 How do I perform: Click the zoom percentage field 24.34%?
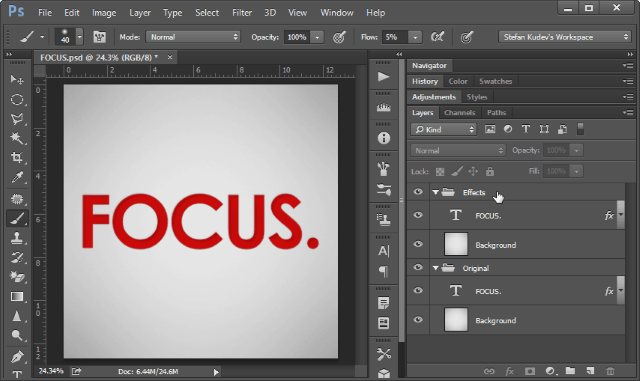coord(51,371)
